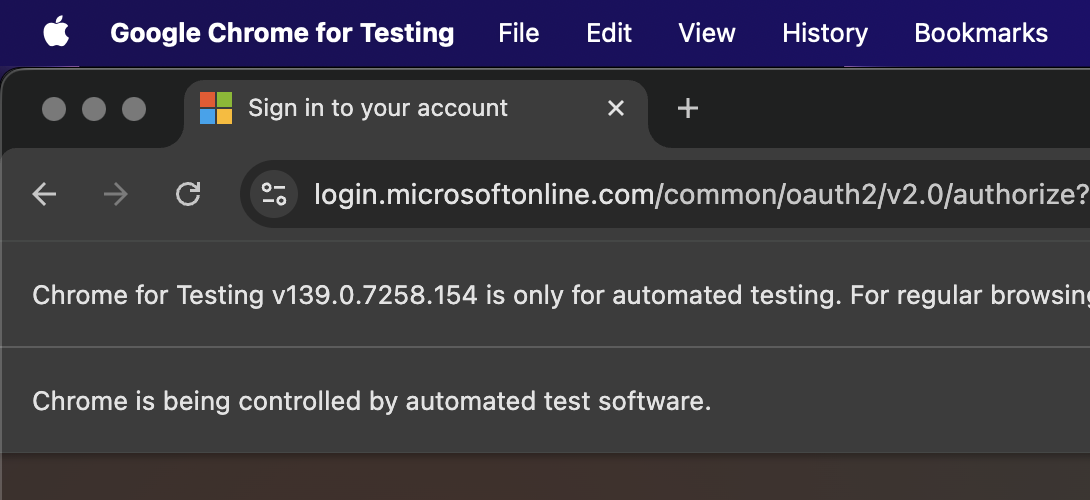Image resolution: width=1090 pixels, height=500 pixels.
Task: Open the Edit menu
Action: tap(609, 33)
